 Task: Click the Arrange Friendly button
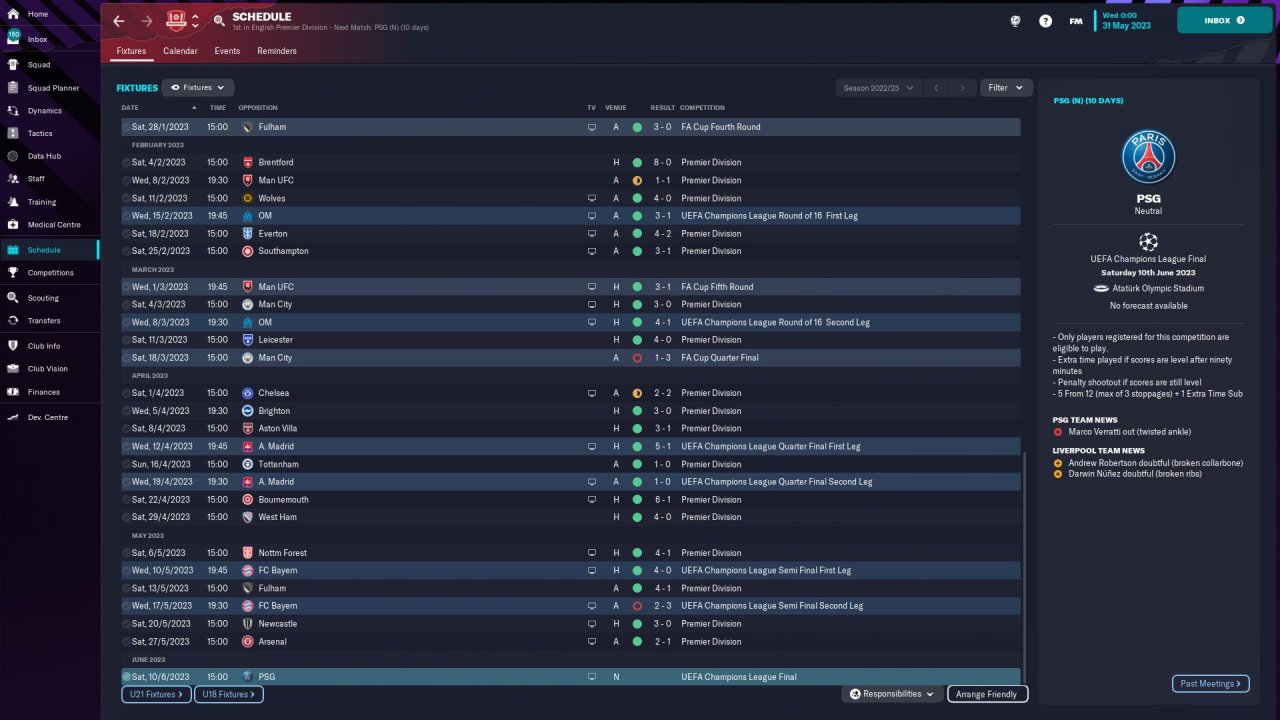[x=987, y=694]
